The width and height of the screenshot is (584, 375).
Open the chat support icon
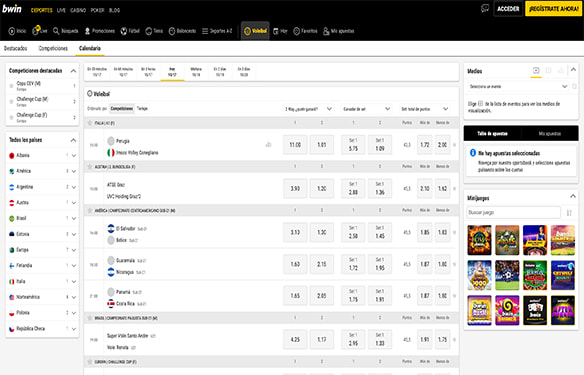(485, 8)
